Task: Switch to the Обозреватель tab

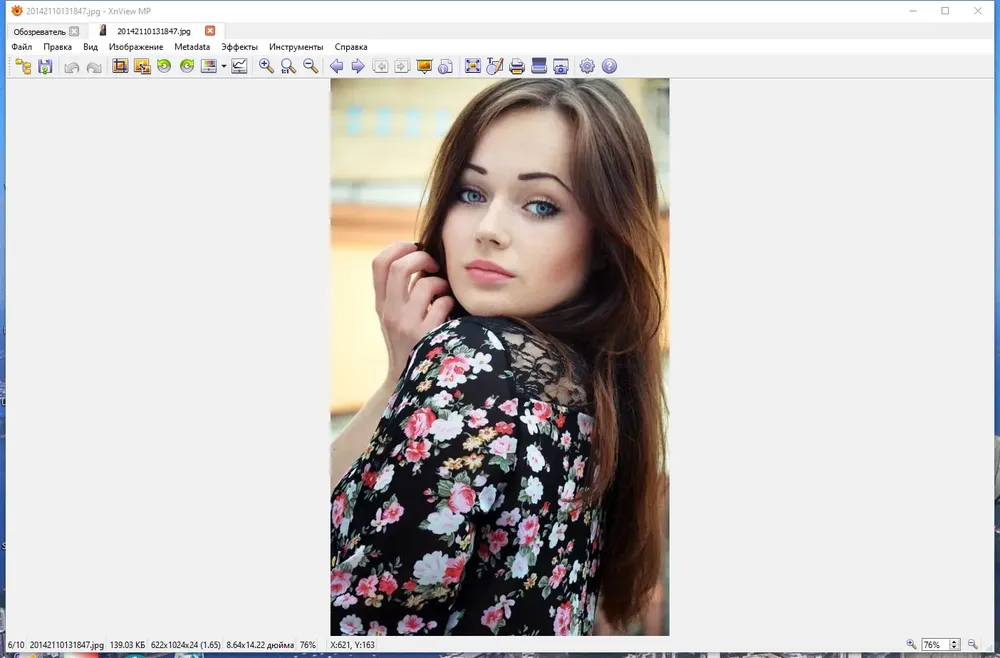Action: point(40,31)
